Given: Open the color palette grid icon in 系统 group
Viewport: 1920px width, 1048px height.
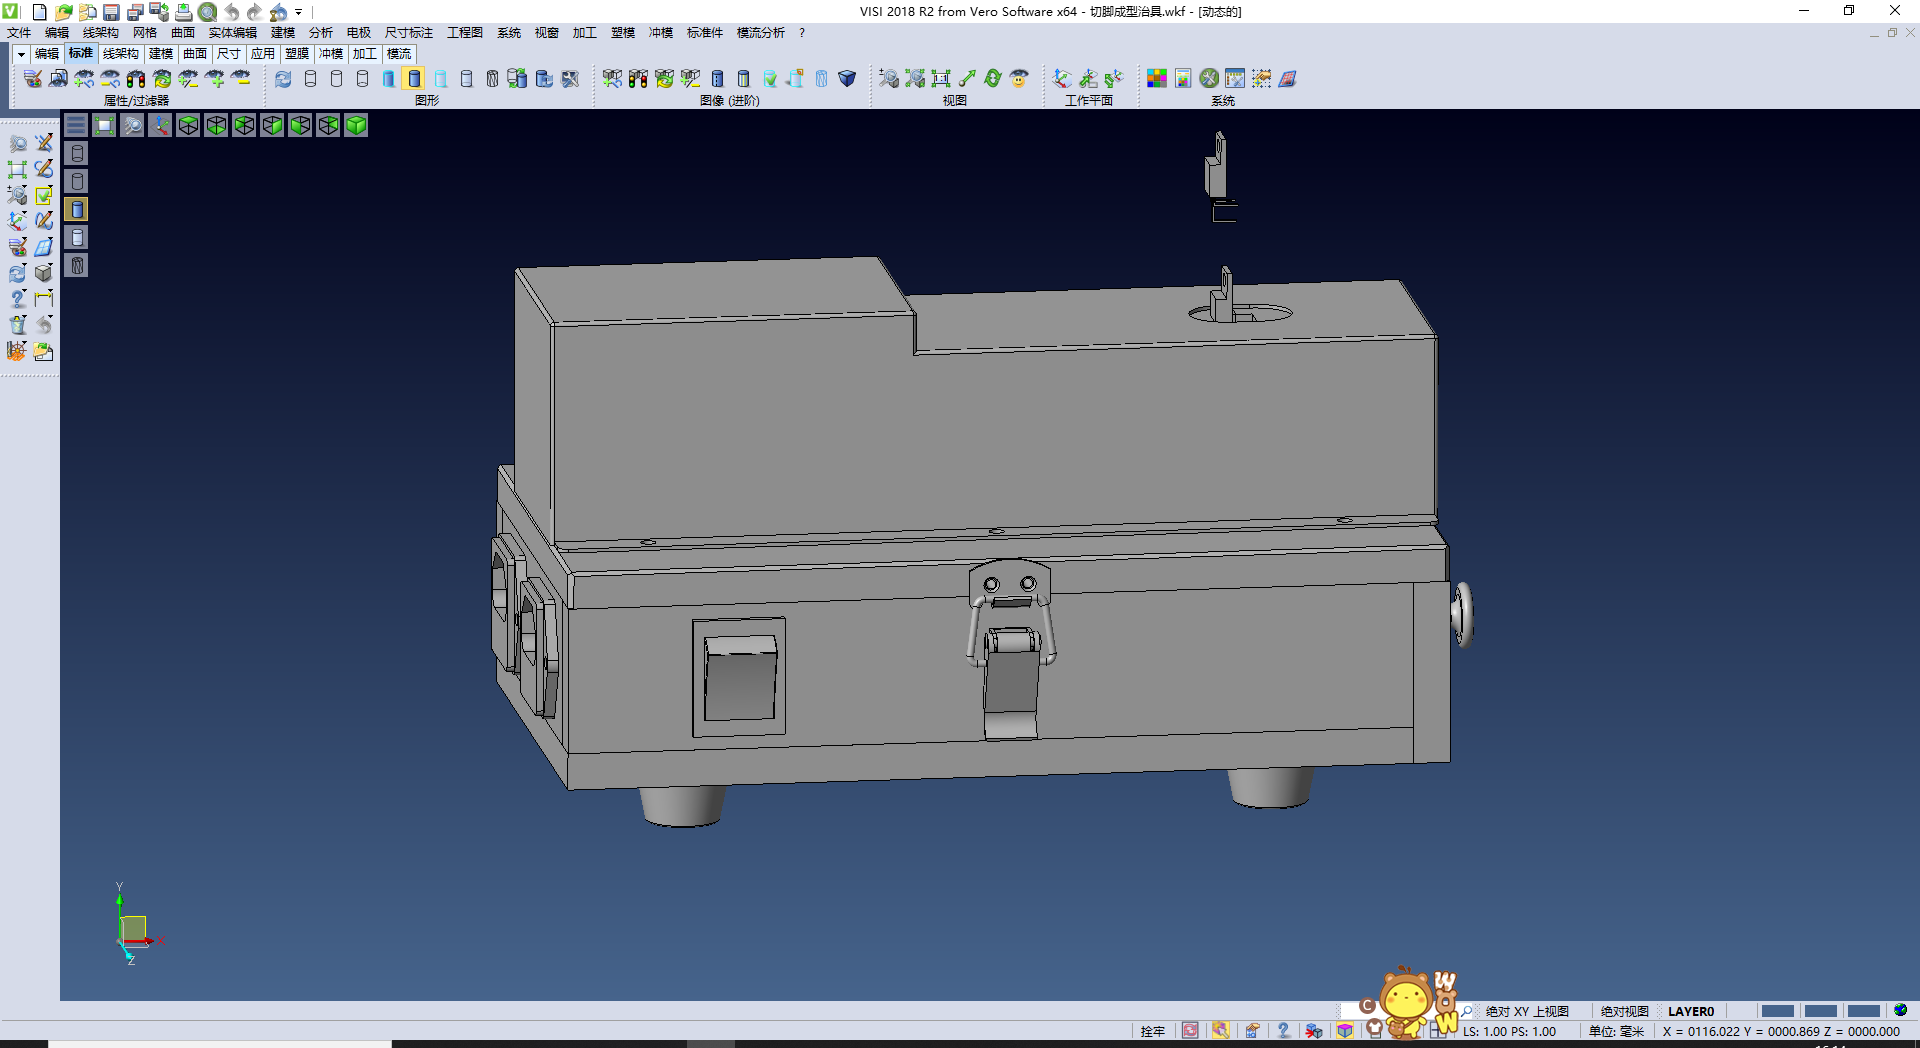Looking at the screenshot, I should coord(1156,79).
